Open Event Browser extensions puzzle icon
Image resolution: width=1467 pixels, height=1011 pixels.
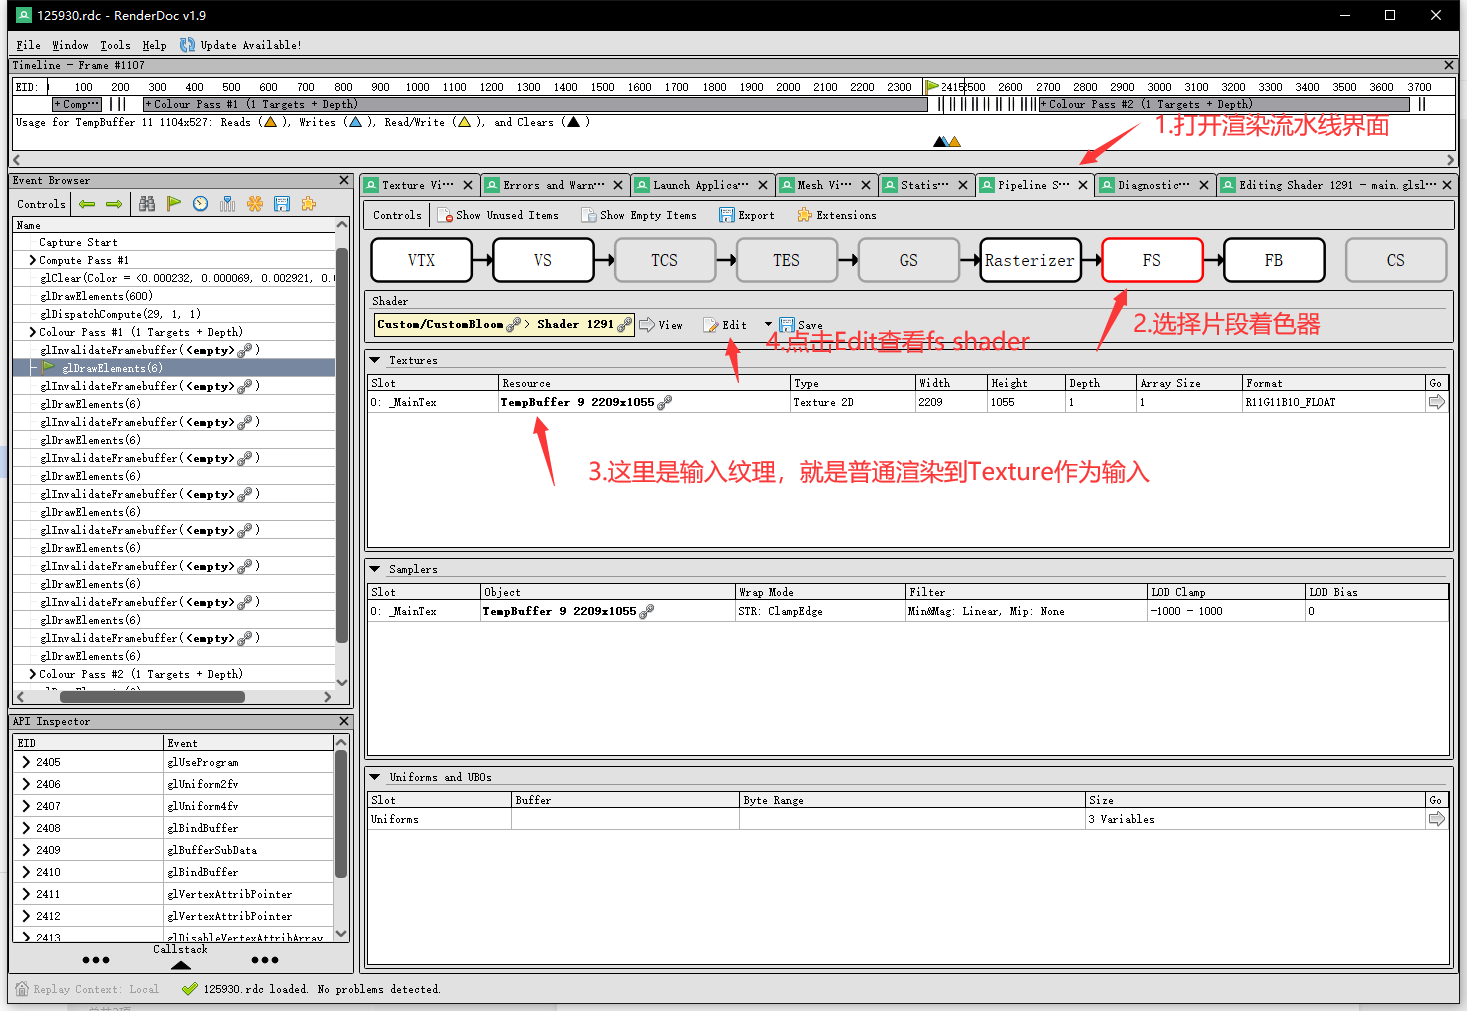coord(309,203)
